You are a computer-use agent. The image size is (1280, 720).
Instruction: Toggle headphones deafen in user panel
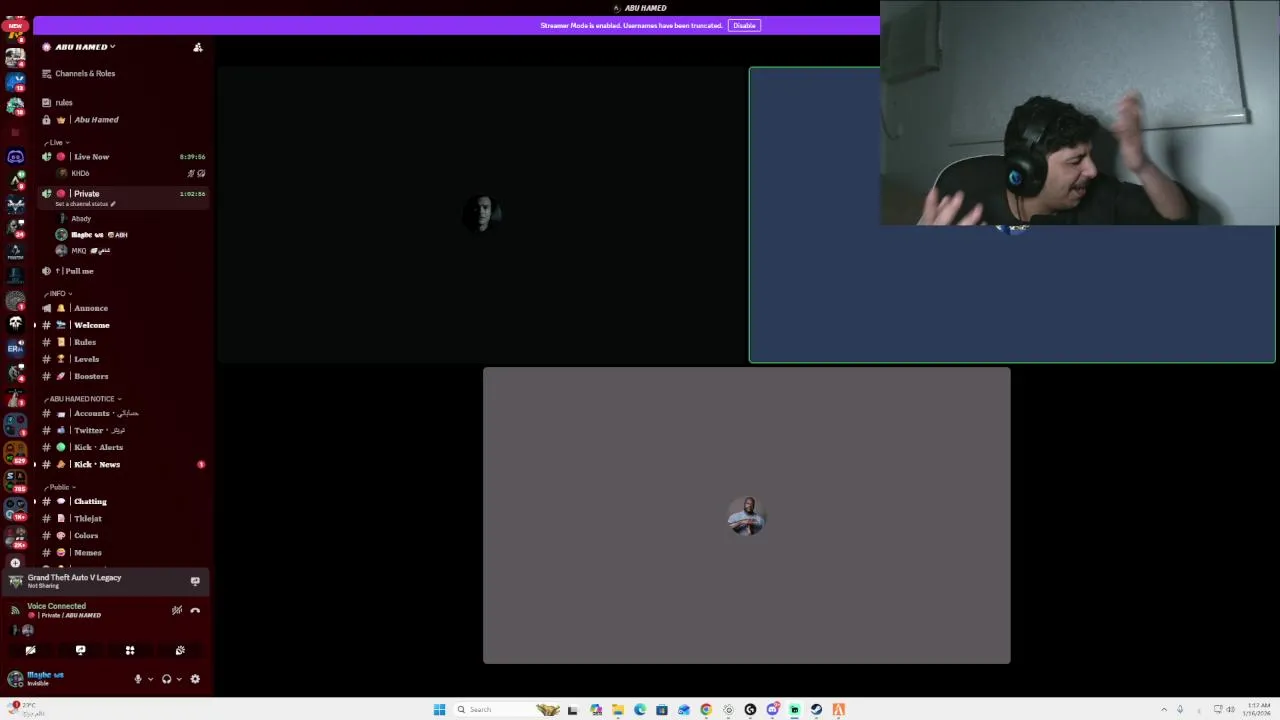pos(166,679)
